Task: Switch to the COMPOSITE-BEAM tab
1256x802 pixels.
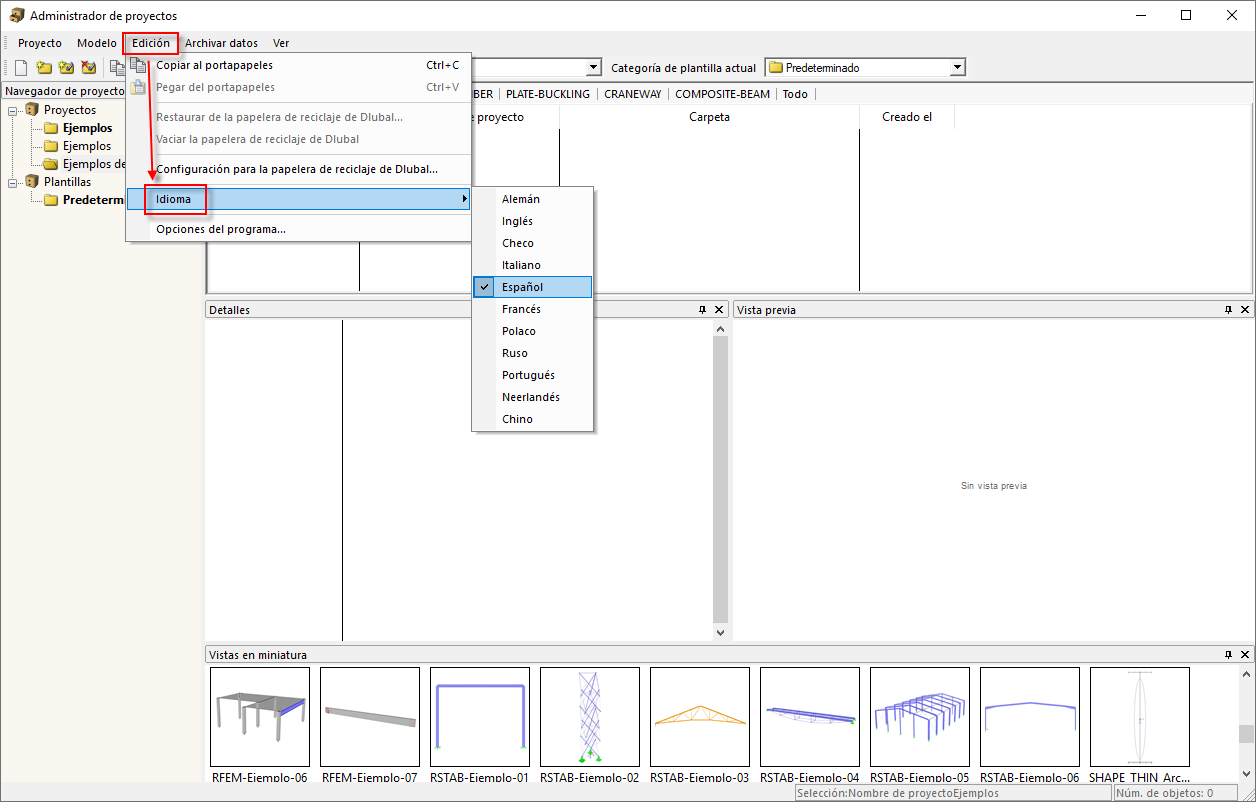Action: click(x=722, y=94)
